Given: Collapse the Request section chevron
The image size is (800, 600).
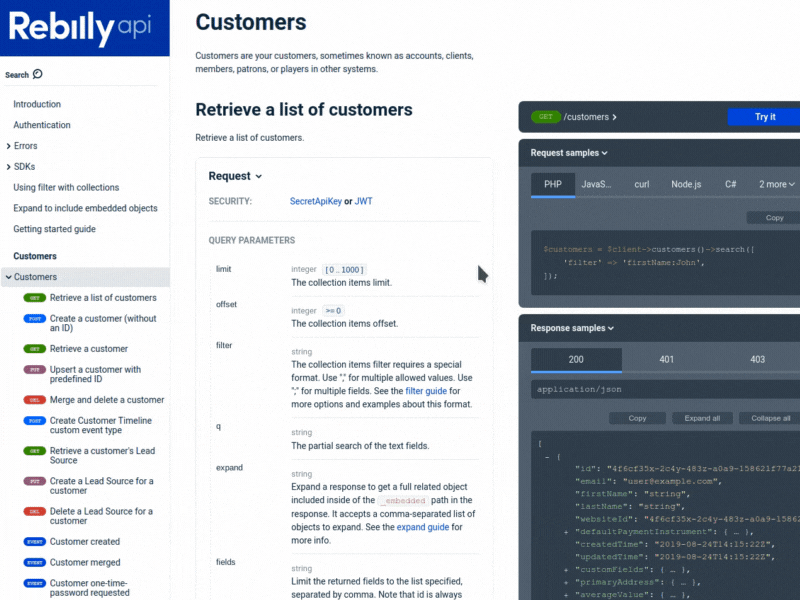Looking at the screenshot, I should click(x=259, y=177).
